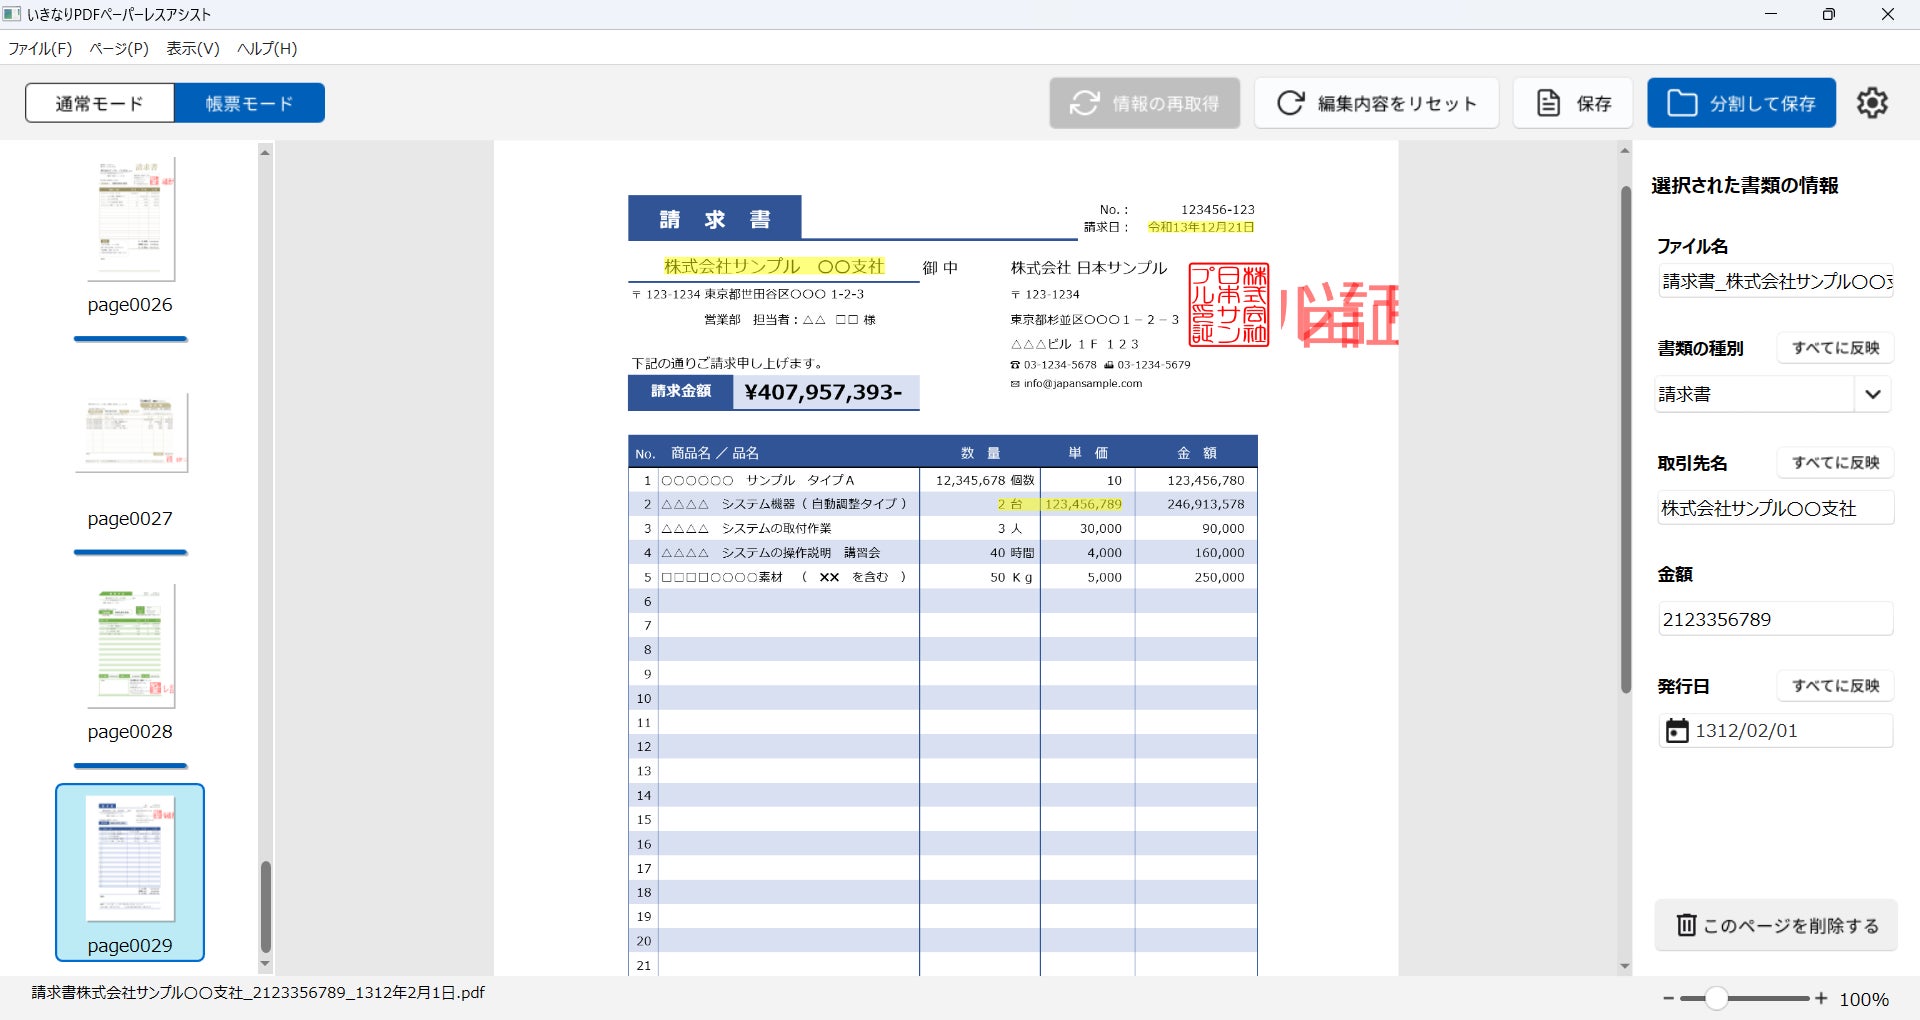
Task: Expand the 書類の種別 dropdown arrow
Action: pyautogui.click(x=1873, y=394)
